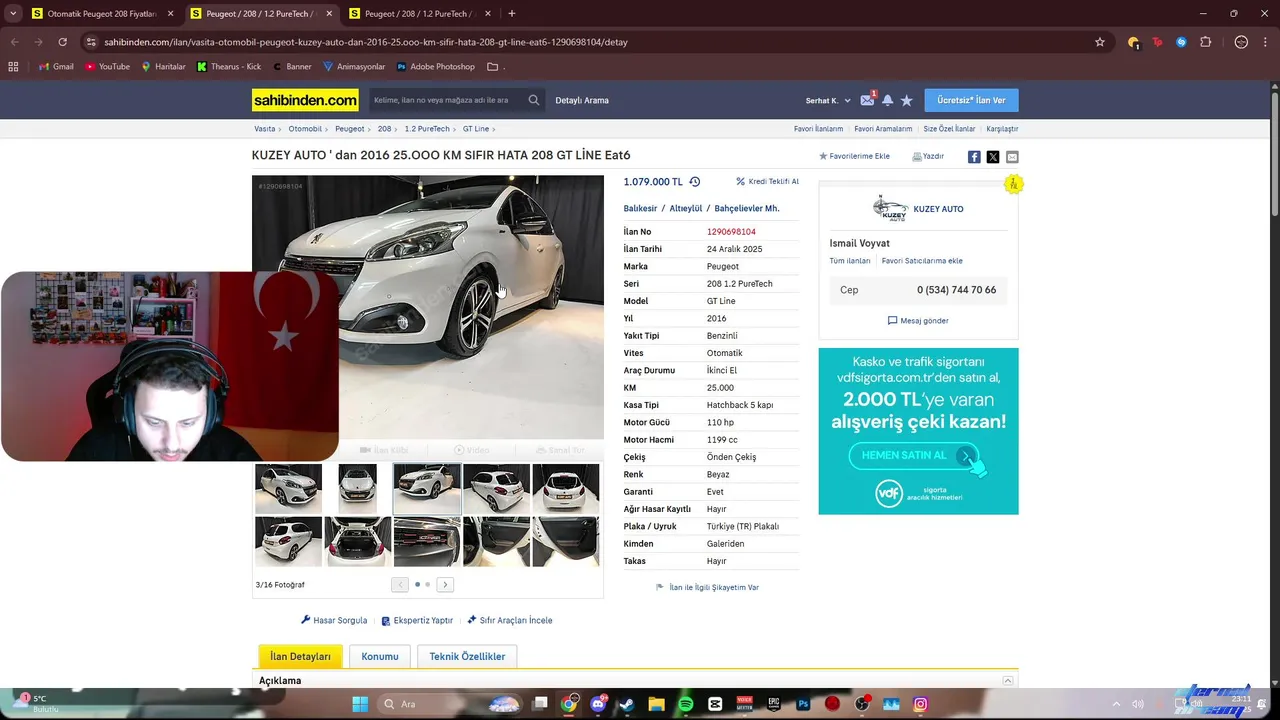The height and width of the screenshot is (720, 1280).
Task: Open File Explorer from the taskbar
Action: coord(656,704)
